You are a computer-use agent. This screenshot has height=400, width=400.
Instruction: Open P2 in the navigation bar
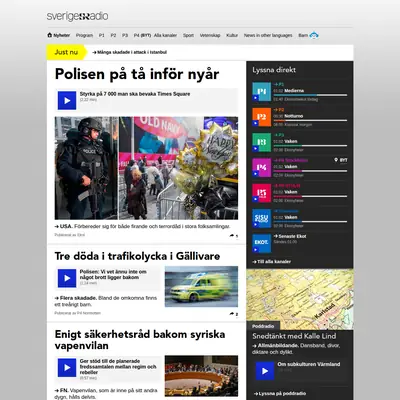point(113,35)
